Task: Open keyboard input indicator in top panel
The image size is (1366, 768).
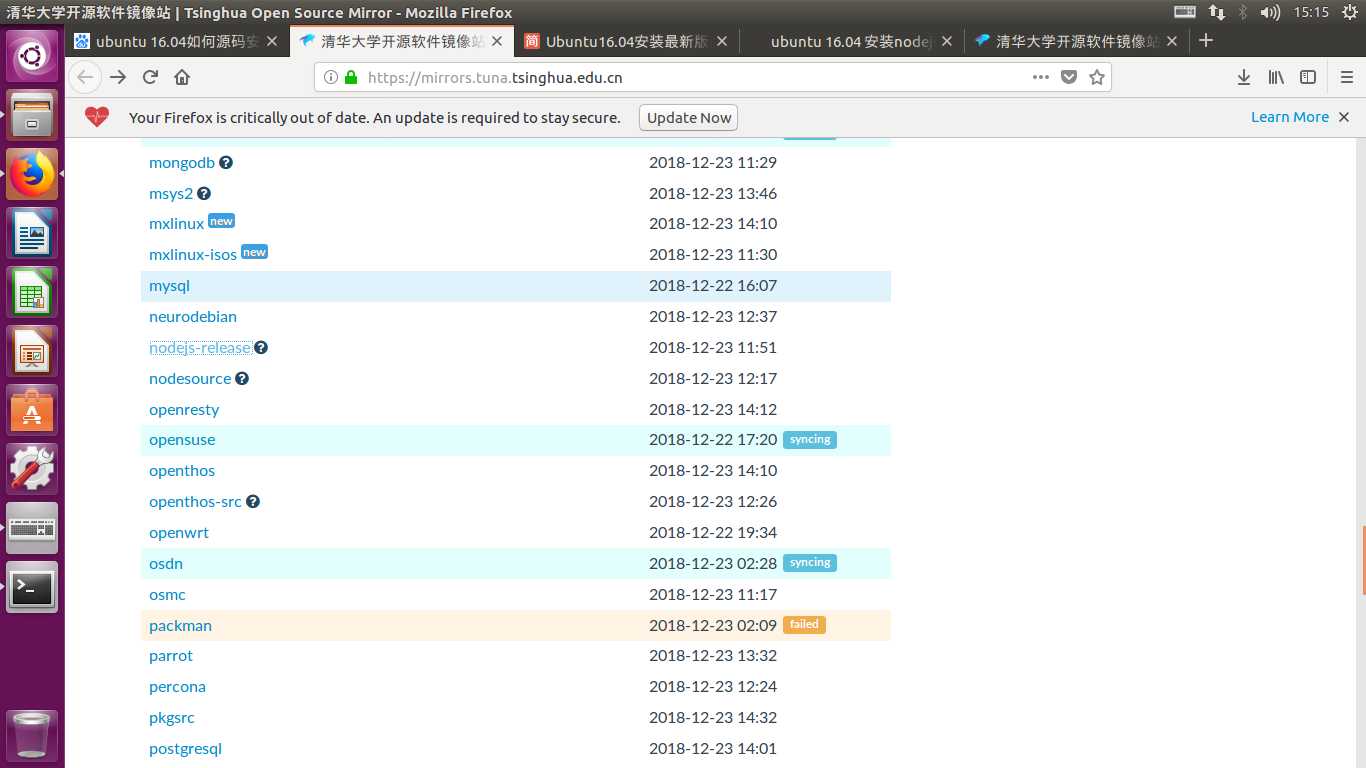Action: (1184, 12)
